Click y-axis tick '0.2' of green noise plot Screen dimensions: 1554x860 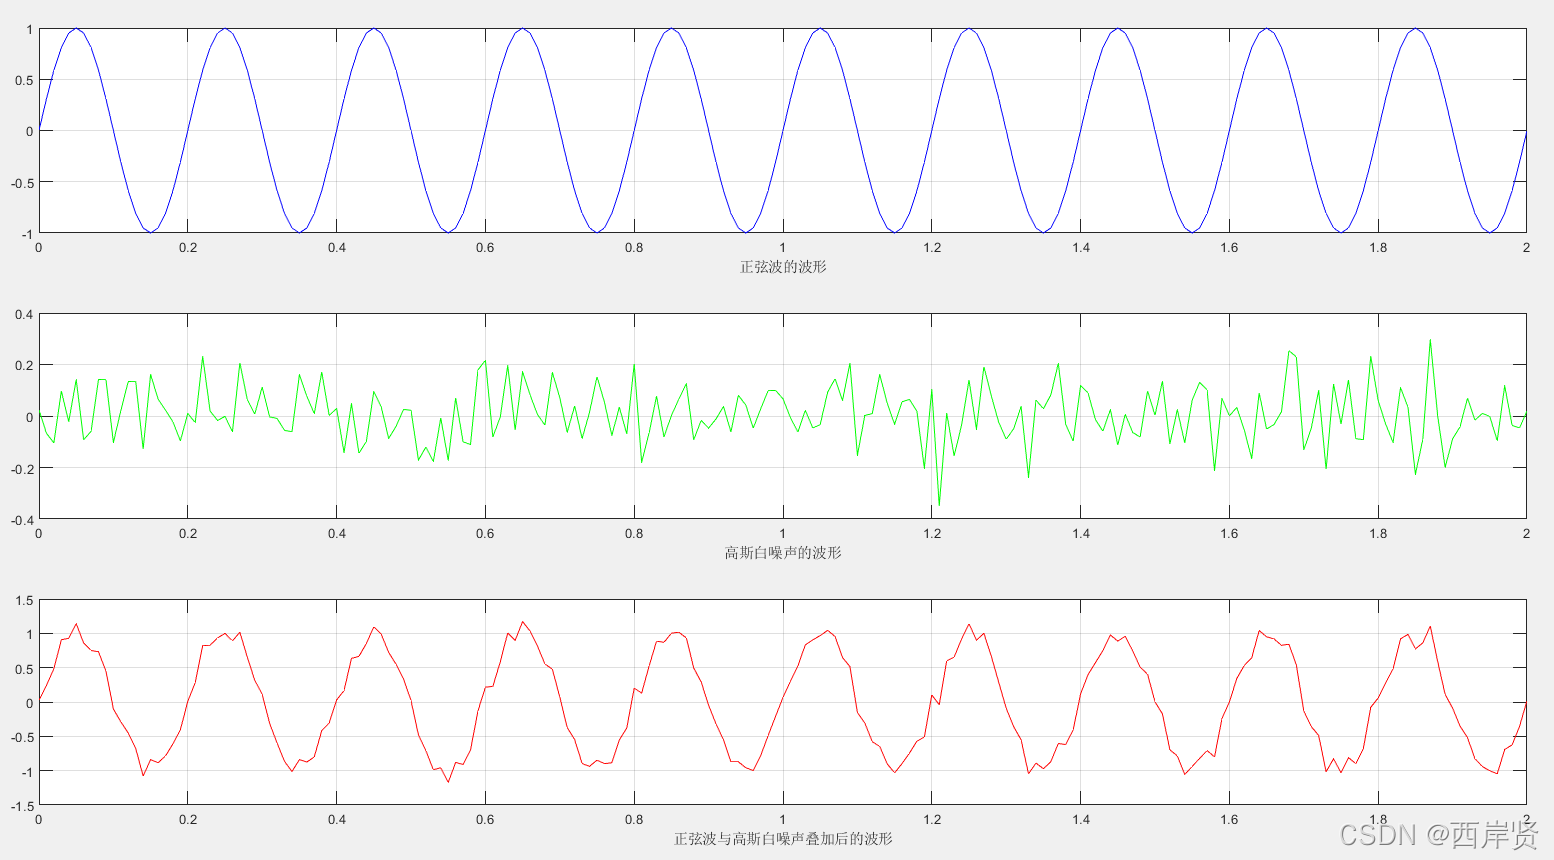click(24, 366)
